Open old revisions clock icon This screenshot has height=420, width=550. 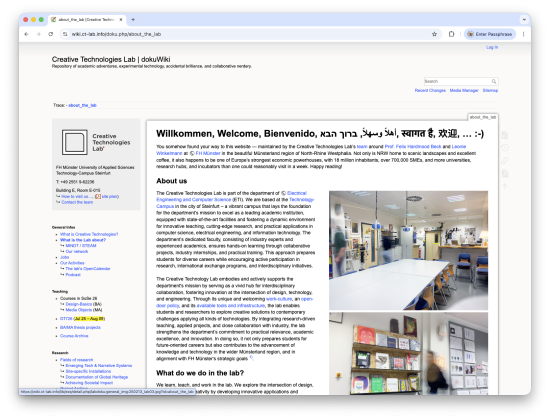tap(505, 148)
